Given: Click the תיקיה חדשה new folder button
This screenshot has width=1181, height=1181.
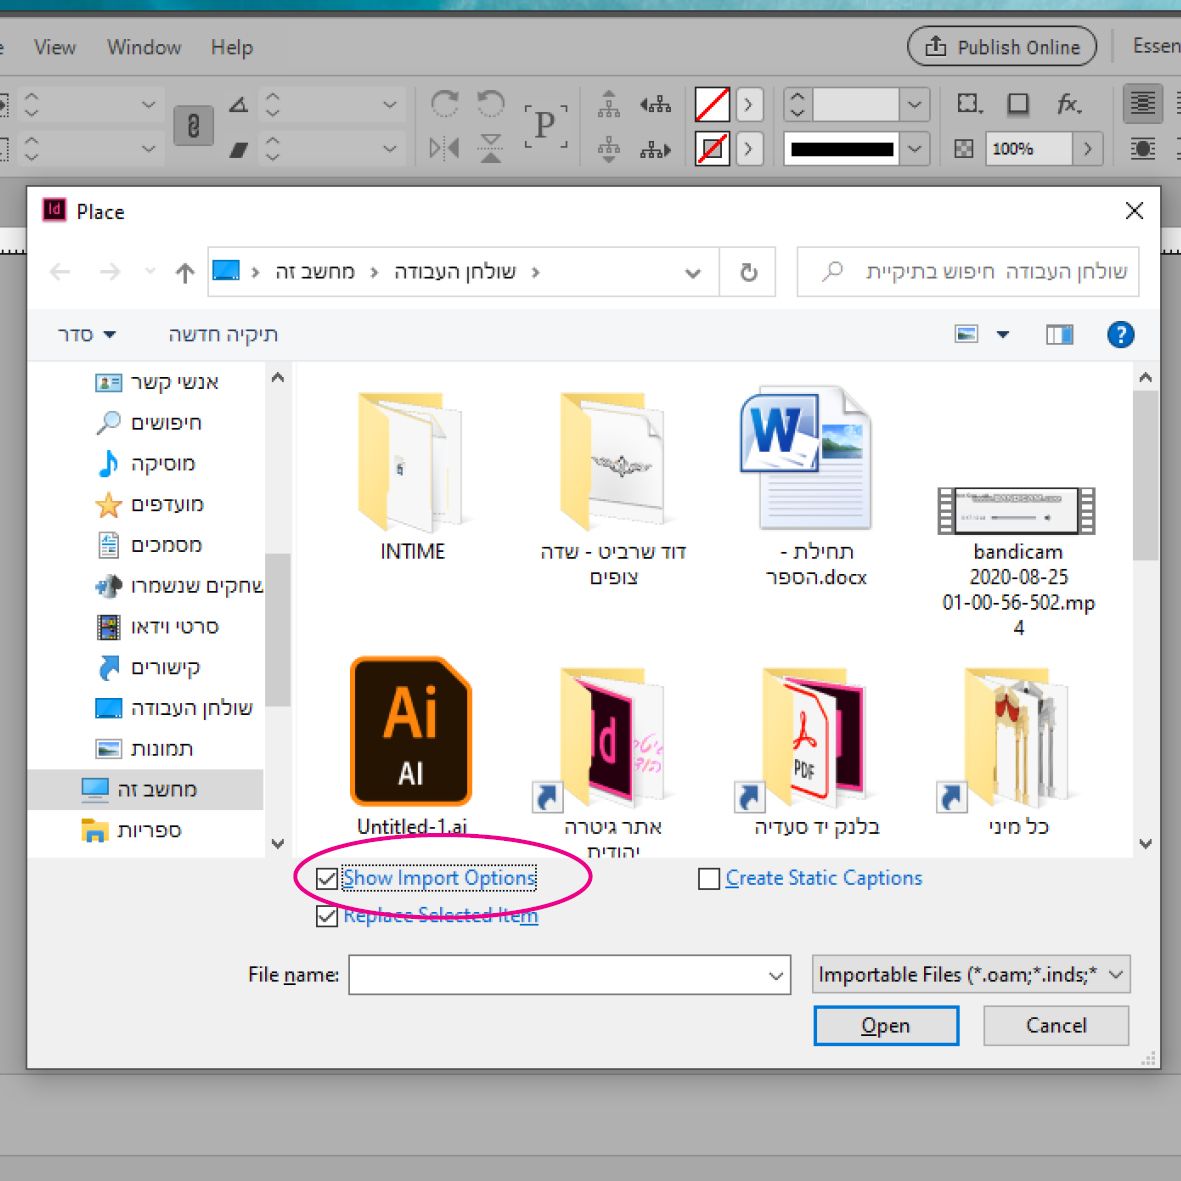Looking at the screenshot, I should click(223, 334).
